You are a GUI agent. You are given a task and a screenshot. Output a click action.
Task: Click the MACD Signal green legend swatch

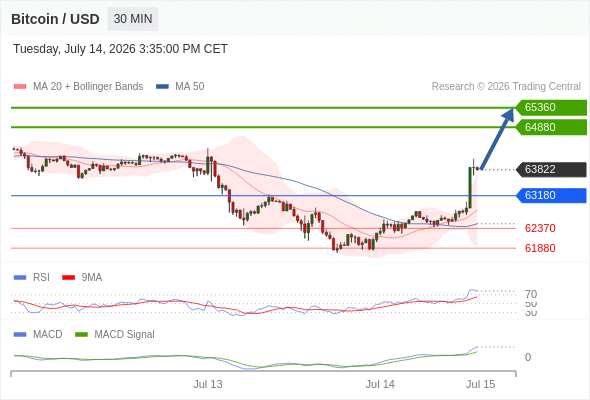click(81, 335)
